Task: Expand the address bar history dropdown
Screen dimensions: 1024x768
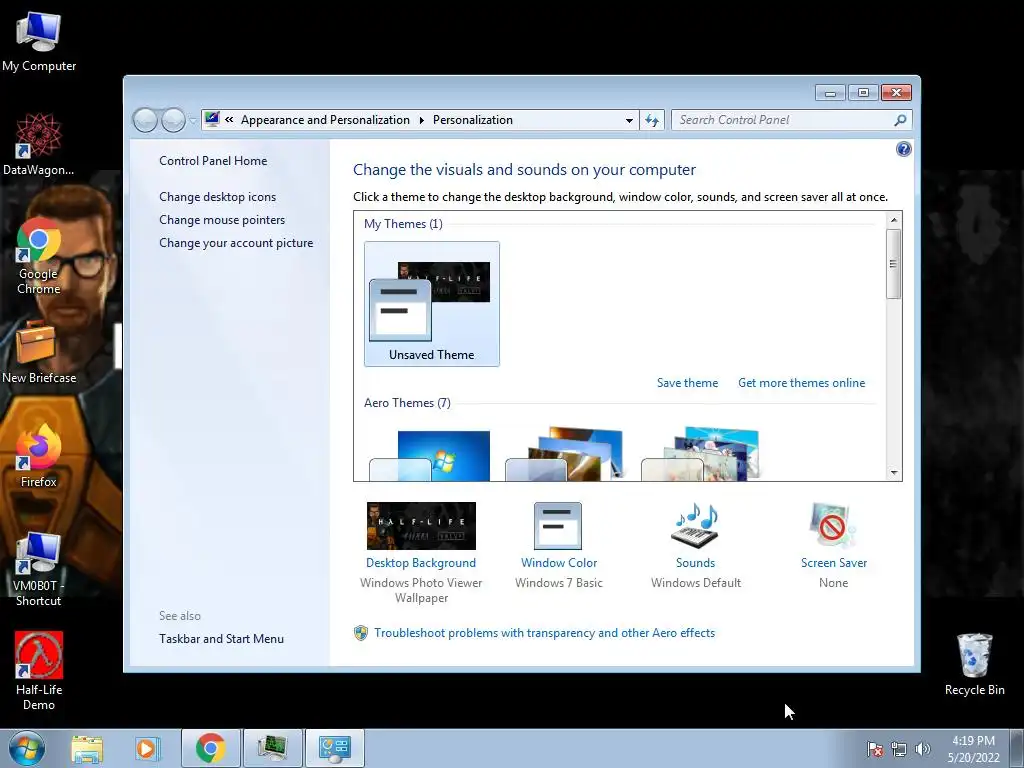Action: [x=629, y=120]
